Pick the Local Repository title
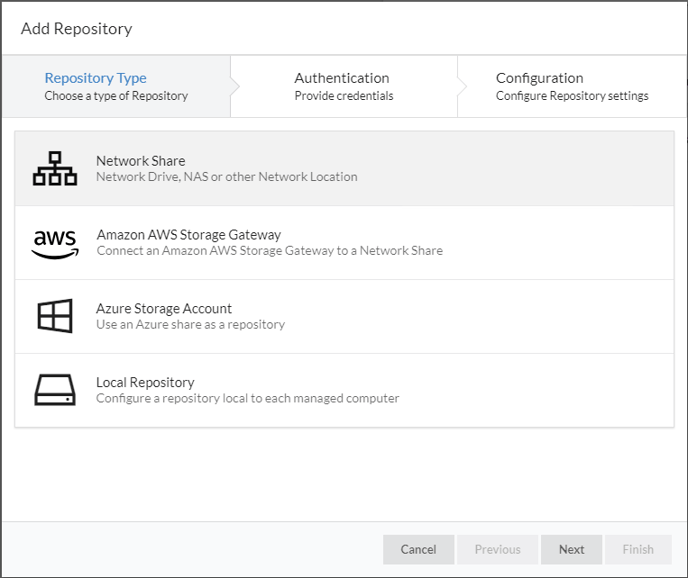 point(145,382)
